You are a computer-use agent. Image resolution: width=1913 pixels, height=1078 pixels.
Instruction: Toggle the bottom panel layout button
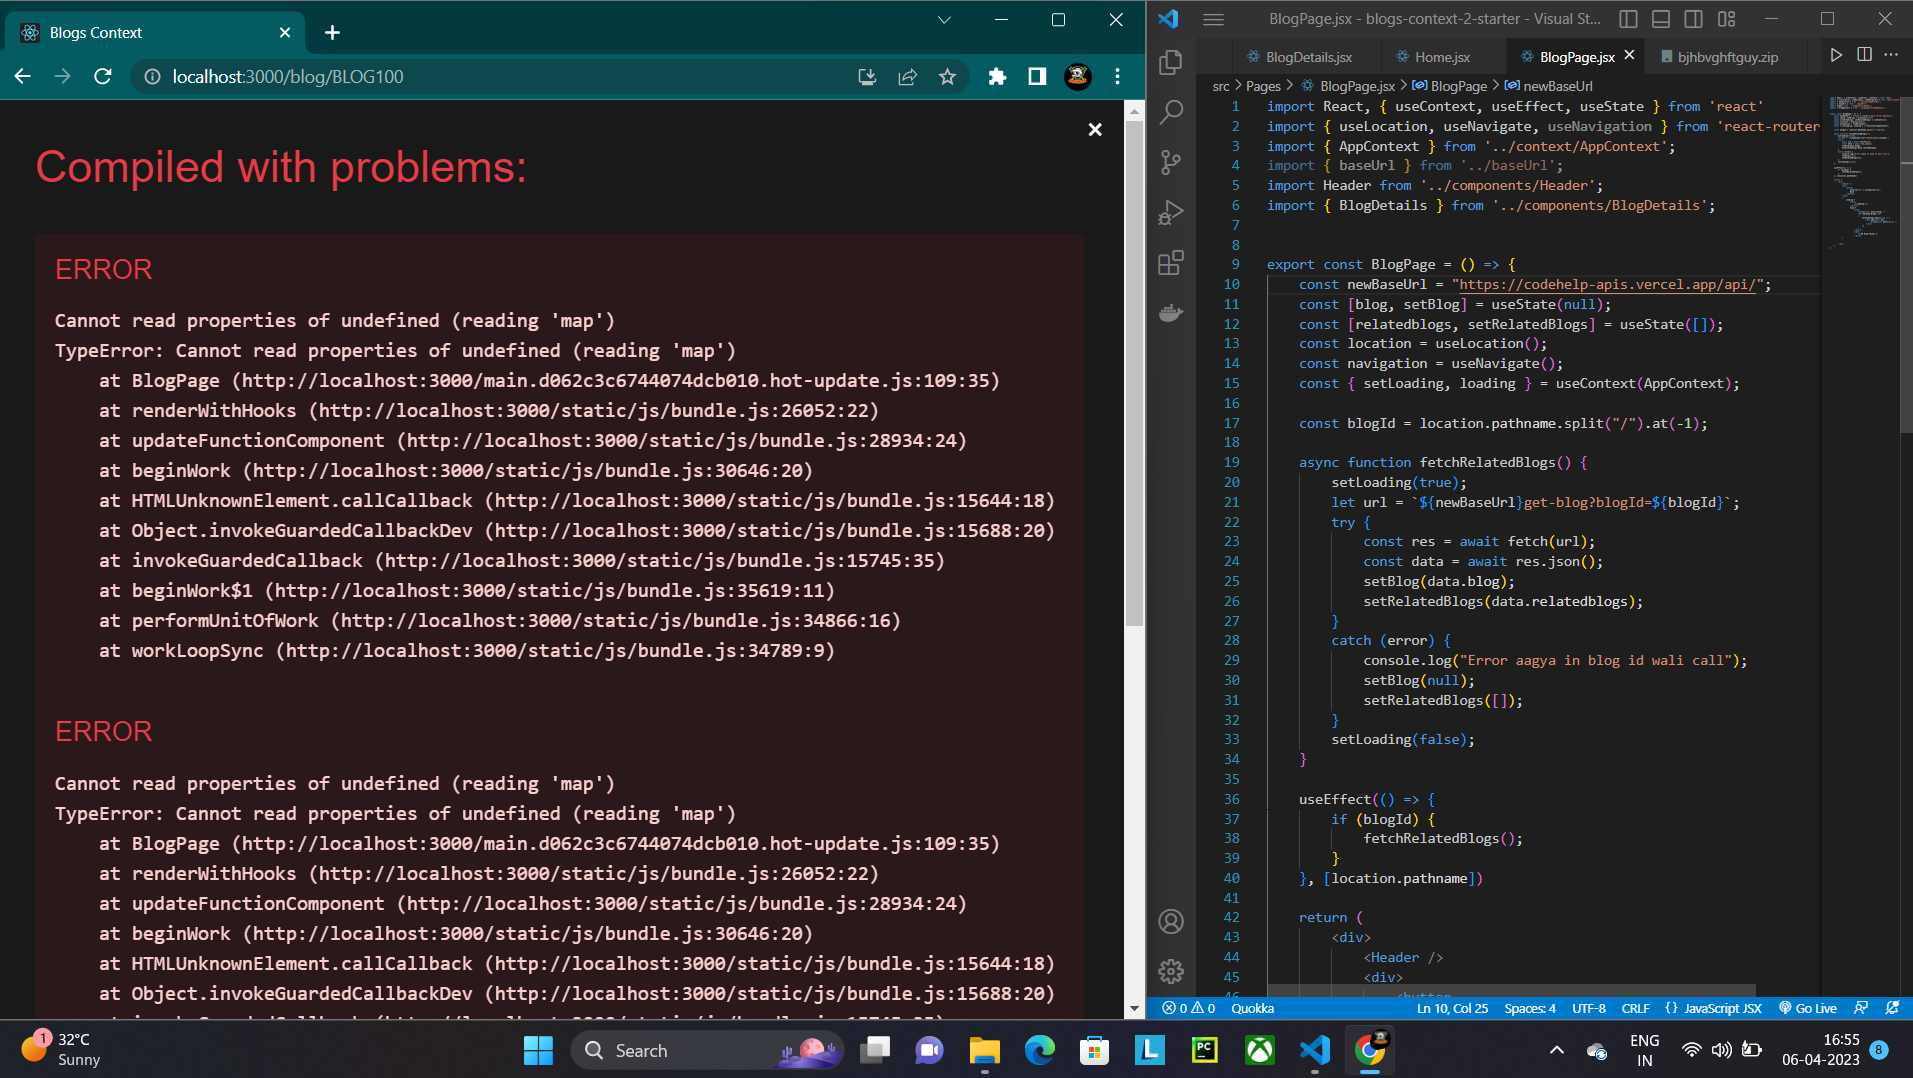1661,19
